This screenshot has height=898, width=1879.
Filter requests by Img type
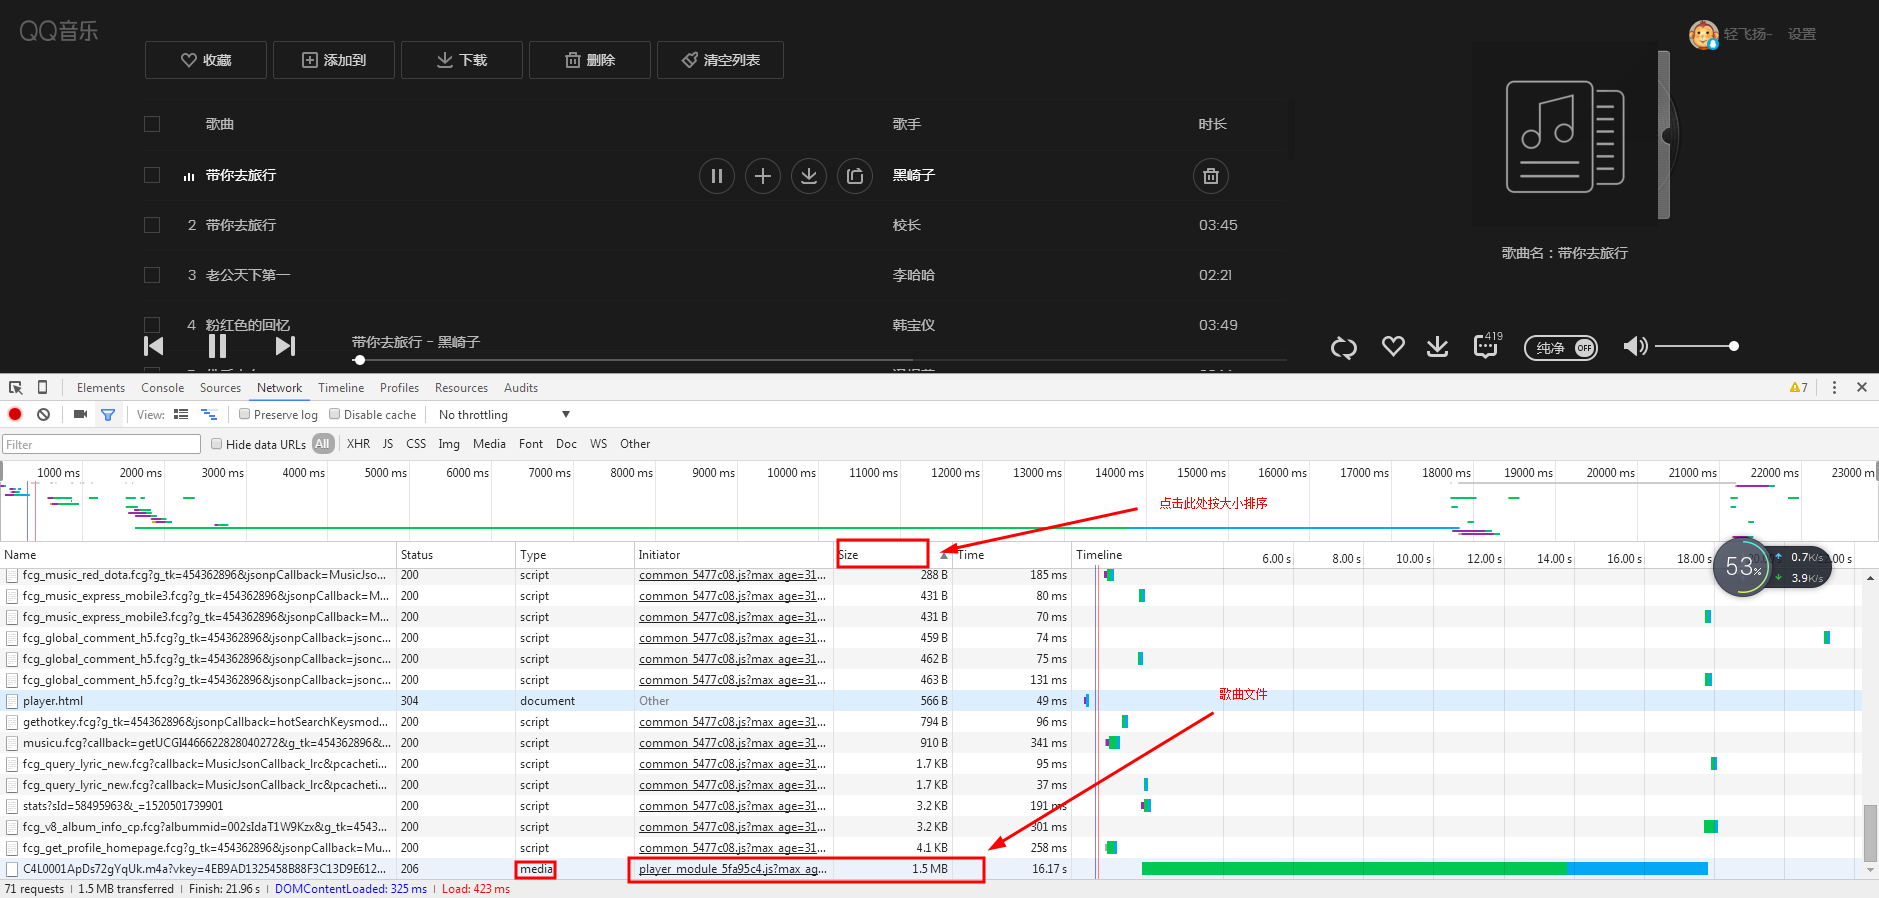pyautogui.click(x=449, y=444)
